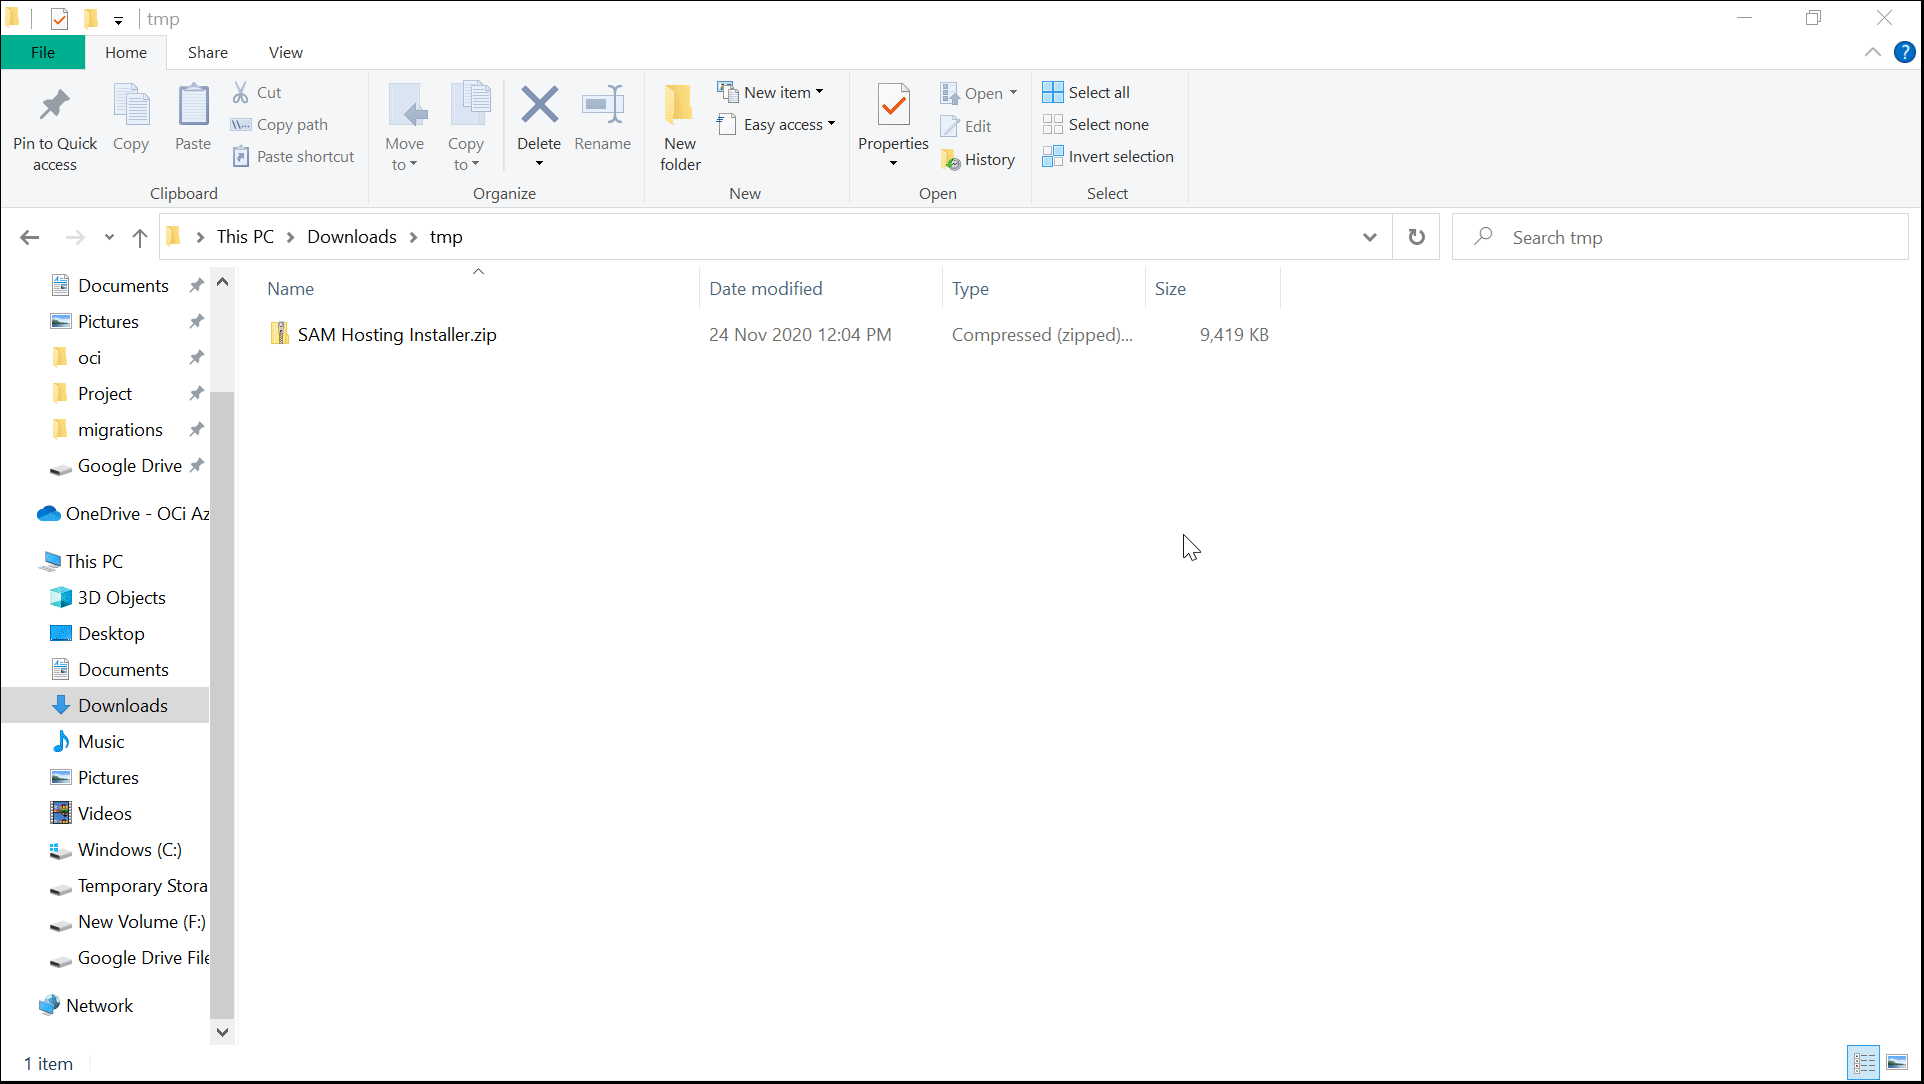This screenshot has width=1924, height=1084.
Task: Open the Share ribbon tab
Action: pyautogui.click(x=207, y=52)
